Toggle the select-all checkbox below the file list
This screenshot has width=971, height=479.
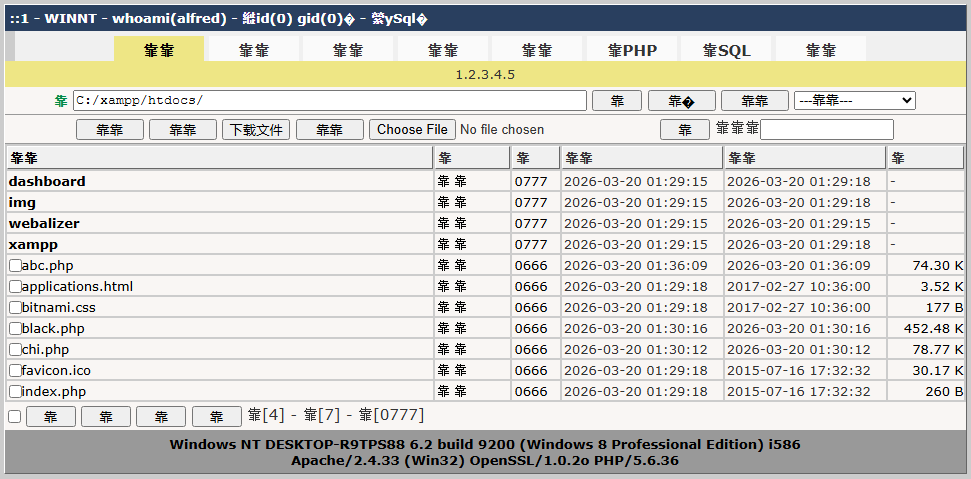click(14, 416)
